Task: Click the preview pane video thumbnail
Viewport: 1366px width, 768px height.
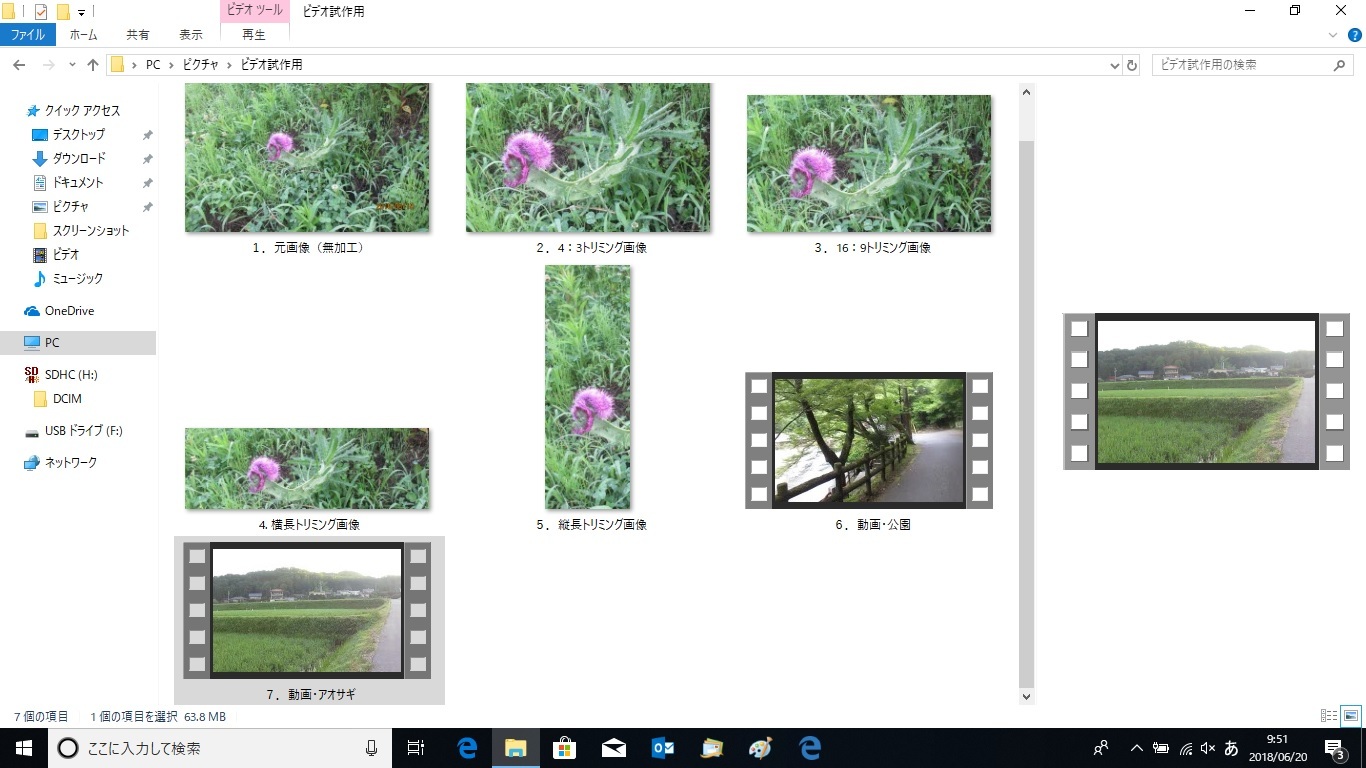Action: click(x=1206, y=392)
